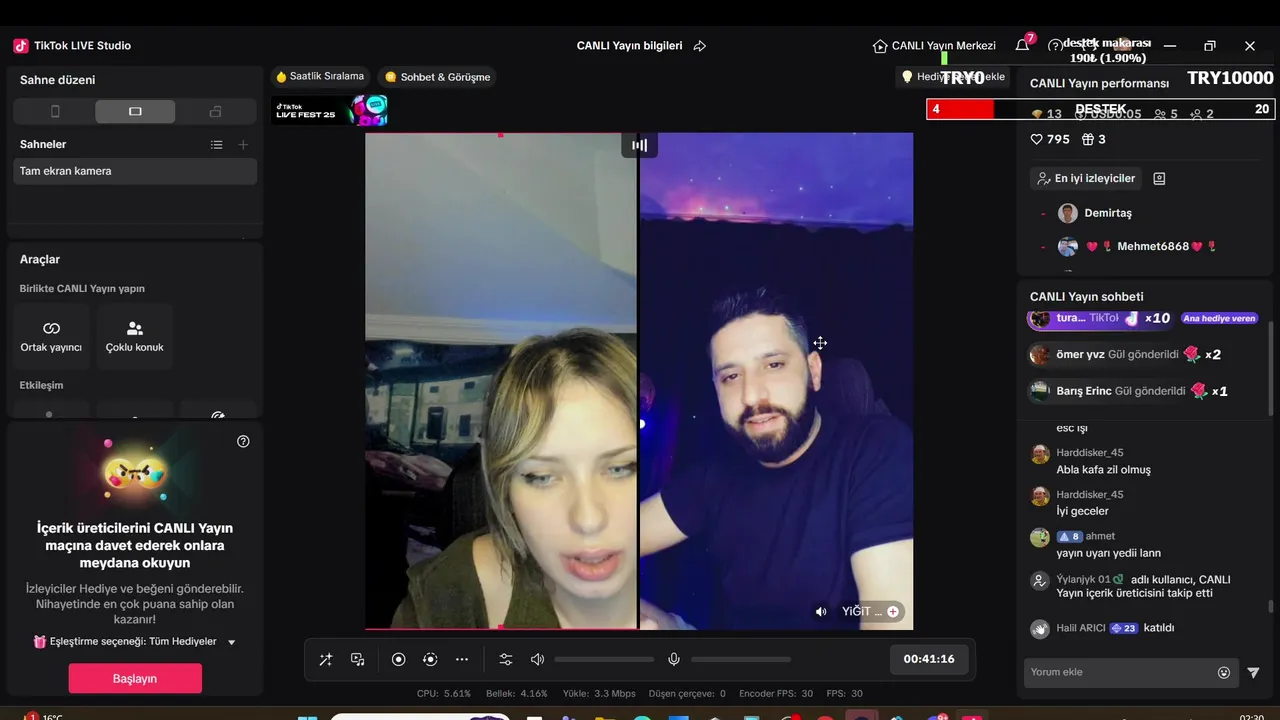Open Barış Erinc gift message in chat
The image size is (1280, 720).
1129,391
